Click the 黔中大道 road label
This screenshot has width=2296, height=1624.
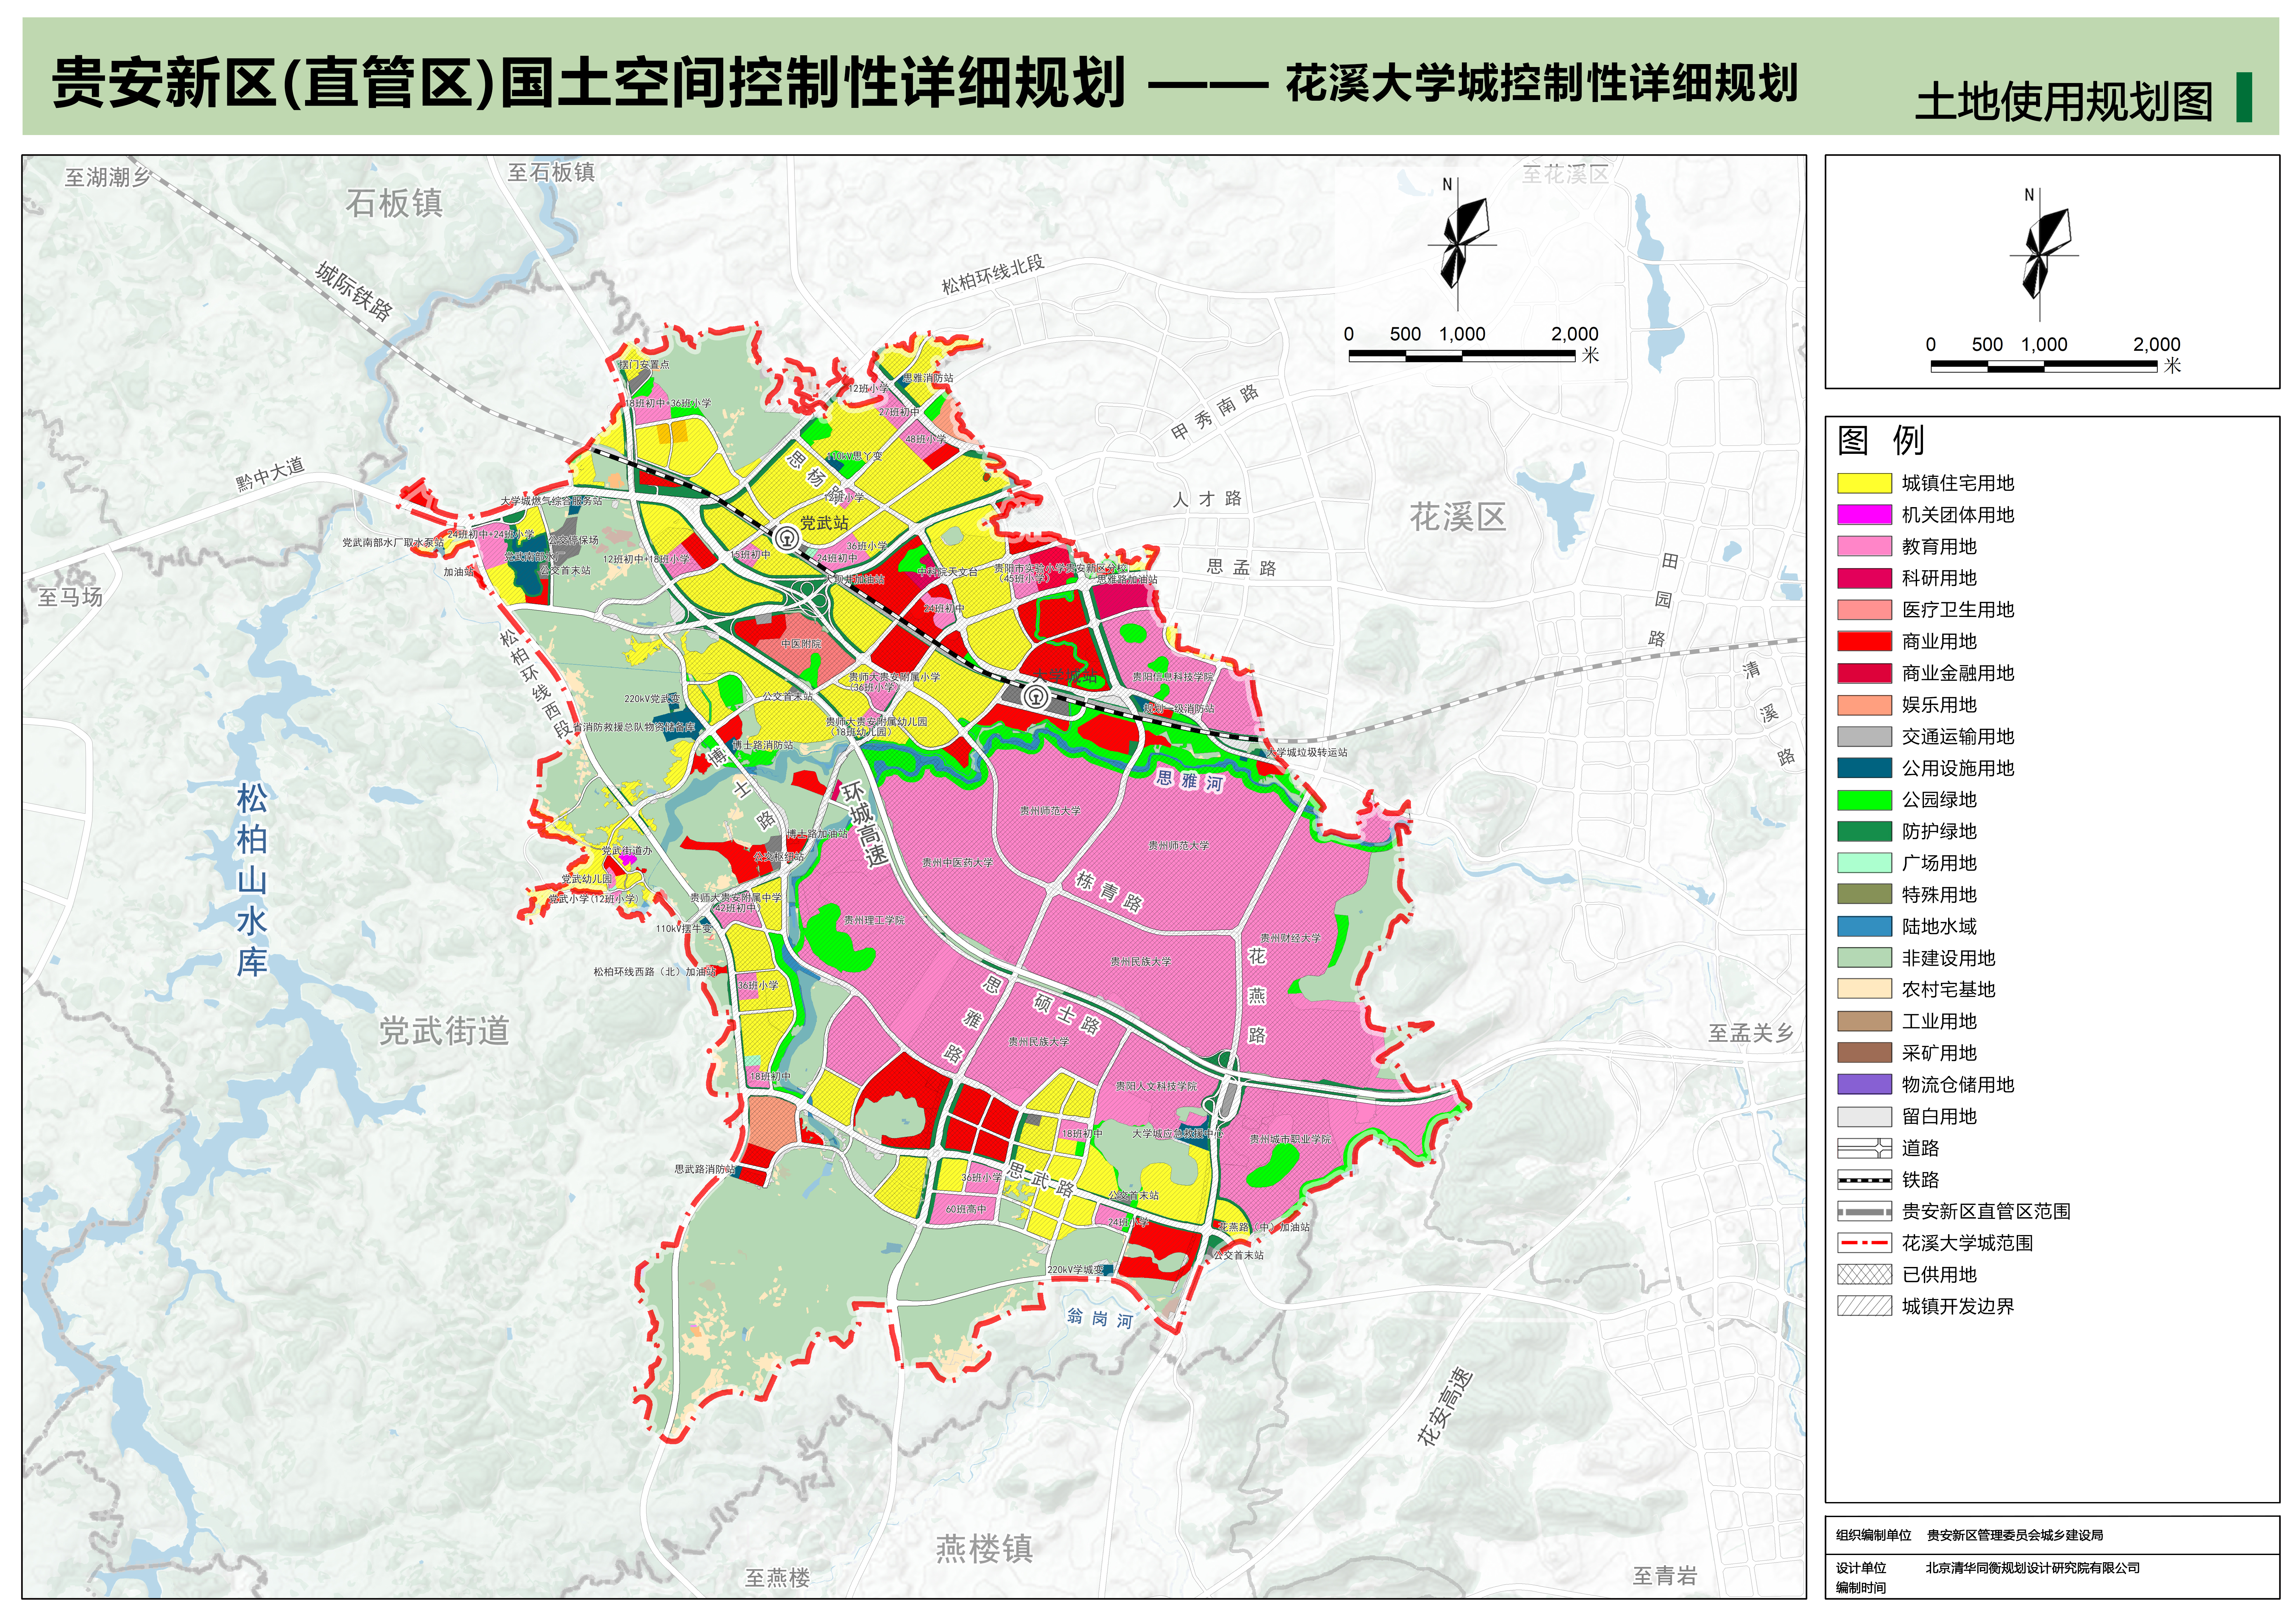tap(270, 474)
